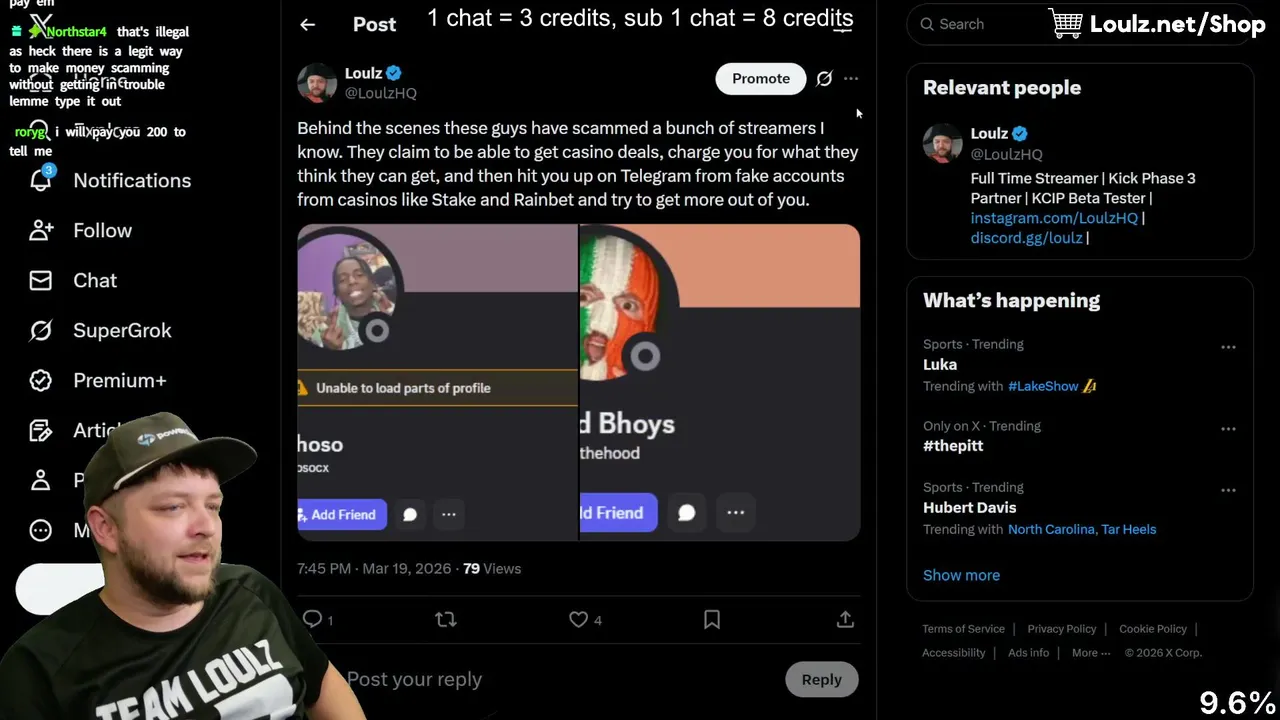Share the post via share icon
The image size is (1280, 720).
(x=845, y=620)
